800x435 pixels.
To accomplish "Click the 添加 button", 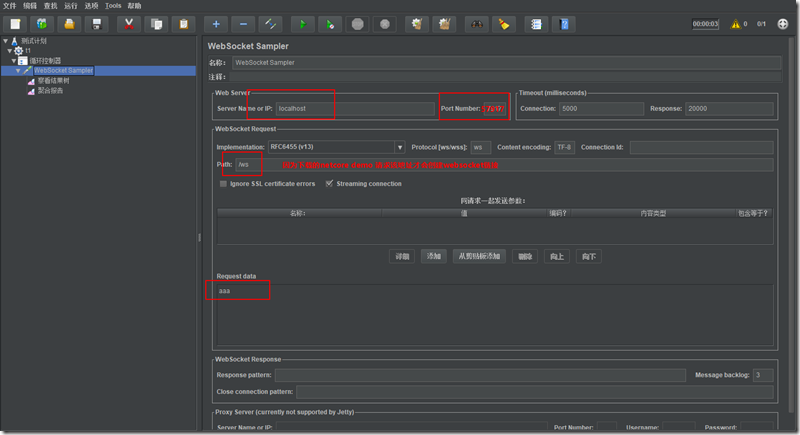I will [434, 257].
